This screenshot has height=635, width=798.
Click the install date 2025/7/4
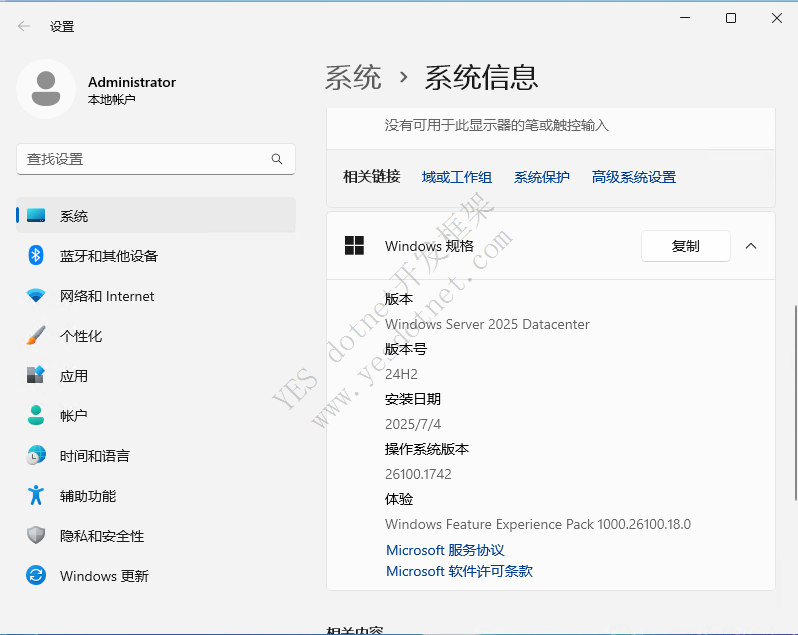coord(413,424)
